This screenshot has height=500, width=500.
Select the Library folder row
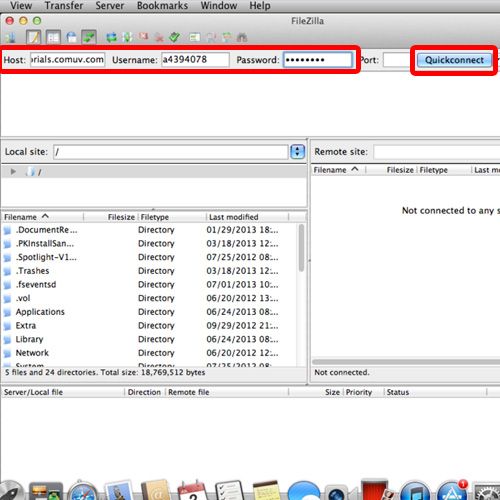coord(149,339)
